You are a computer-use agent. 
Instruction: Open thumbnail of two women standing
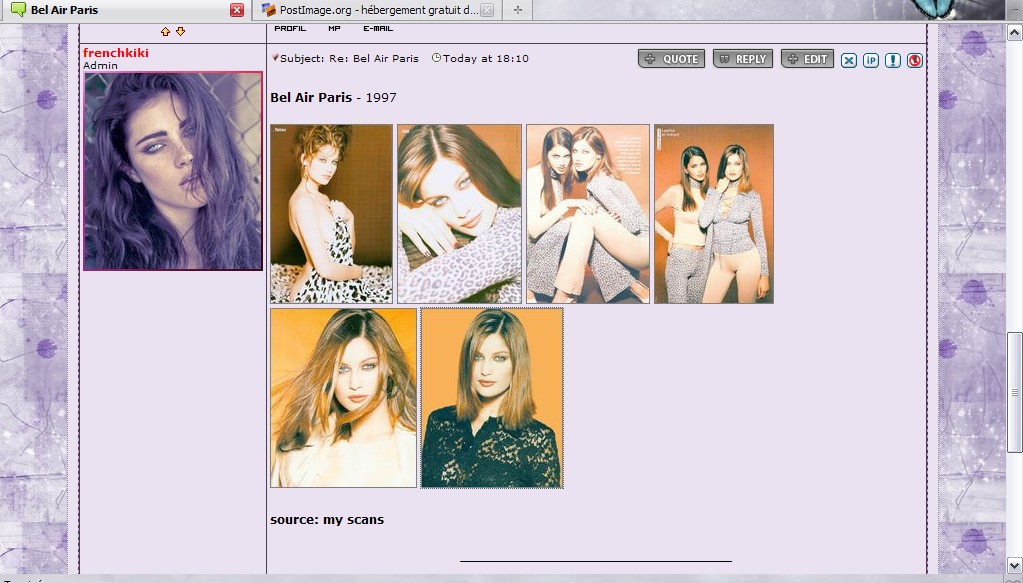click(714, 214)
